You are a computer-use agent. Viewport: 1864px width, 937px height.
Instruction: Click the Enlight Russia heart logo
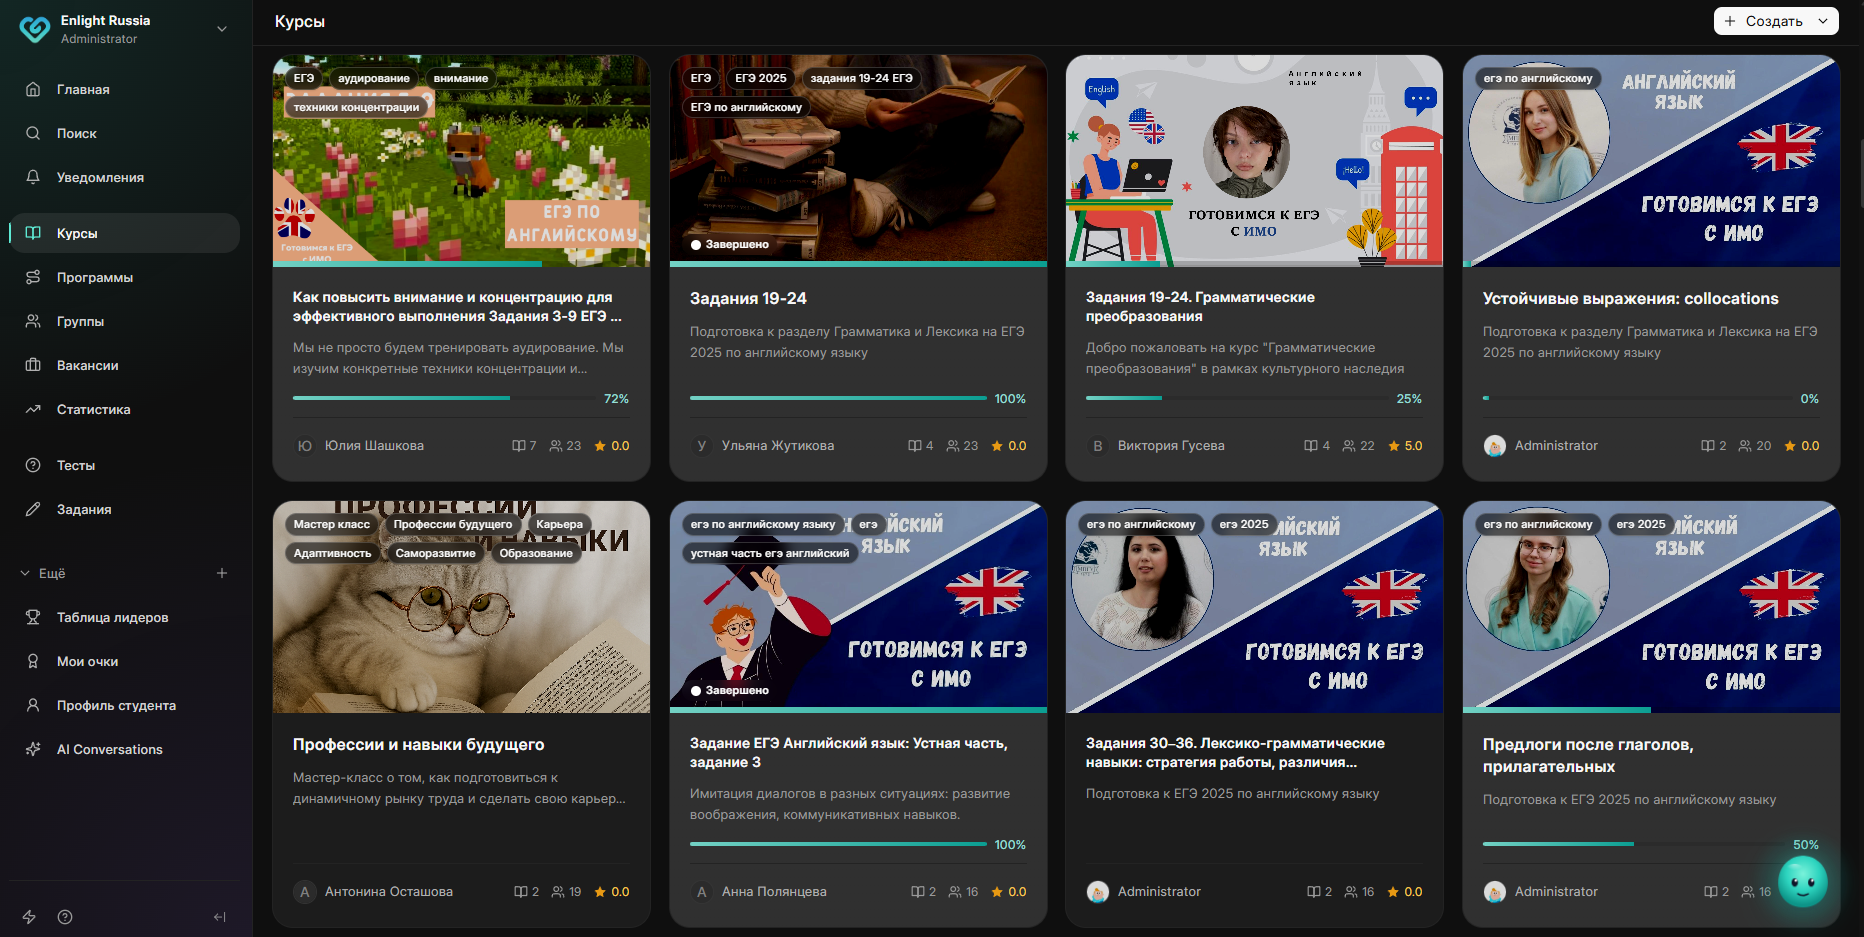click(35, 29)
